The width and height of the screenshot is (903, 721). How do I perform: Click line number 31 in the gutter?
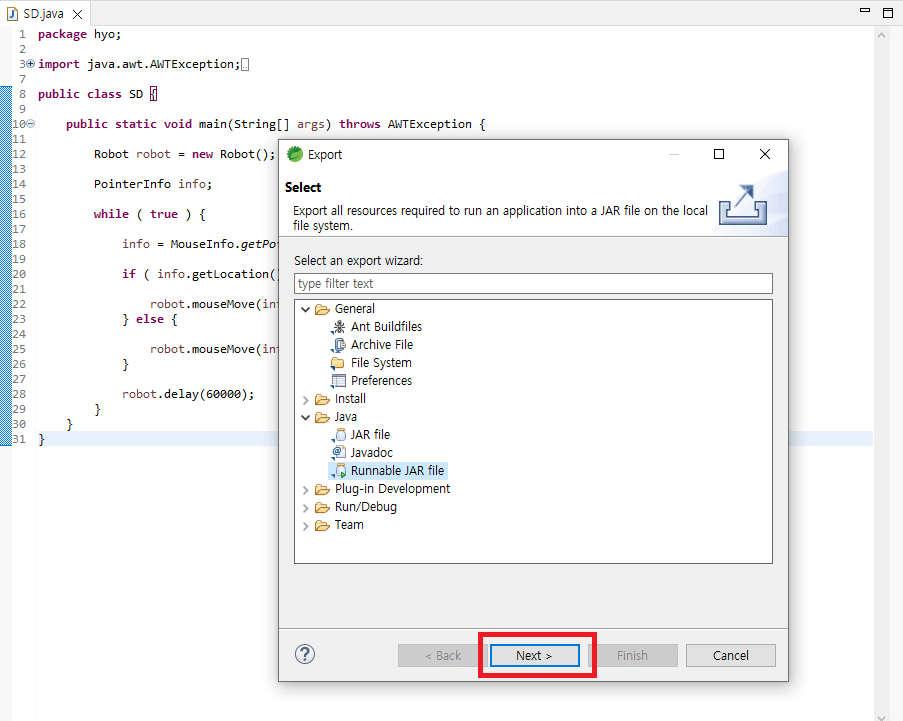pyautogui.click(x=19, y=439)
